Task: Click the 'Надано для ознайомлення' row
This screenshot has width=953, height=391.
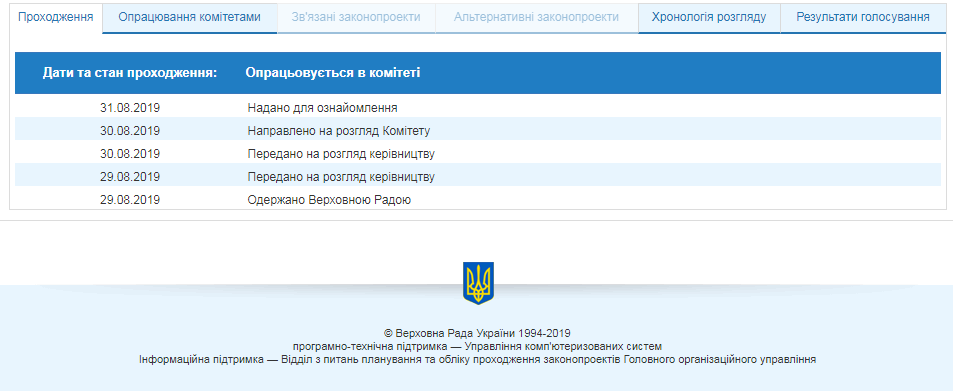Action: pyautogui.click(x=478, y=108)
